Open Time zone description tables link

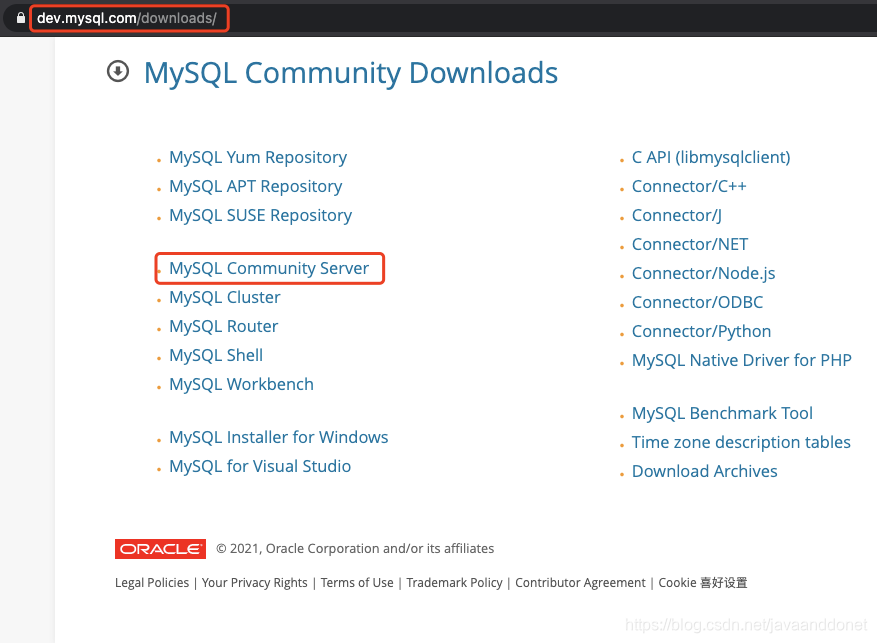click(x=741, y=442)
